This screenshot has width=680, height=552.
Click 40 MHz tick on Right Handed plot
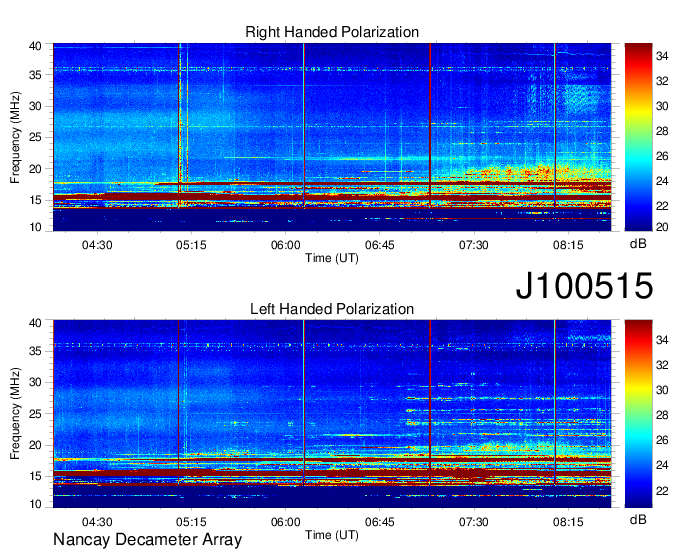(35, 46)
